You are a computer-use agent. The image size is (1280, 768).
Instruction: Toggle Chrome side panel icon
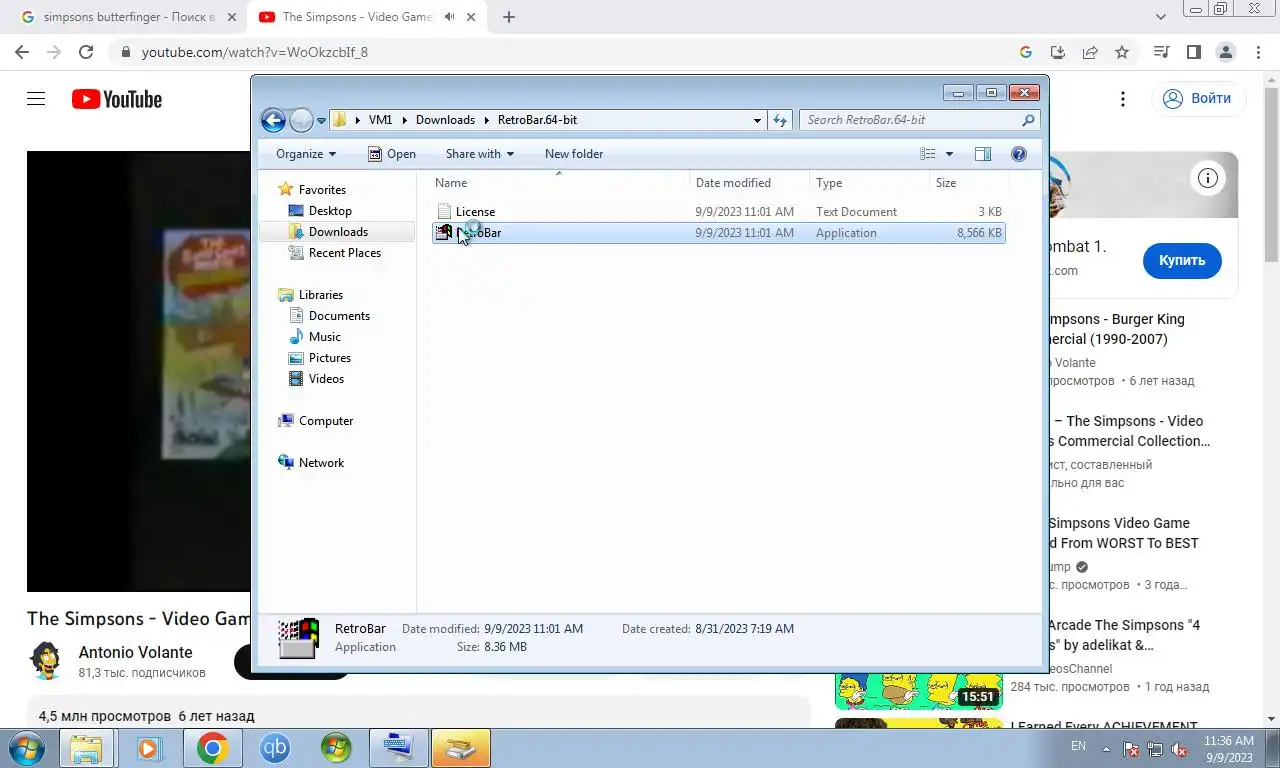pos(1193,52)
